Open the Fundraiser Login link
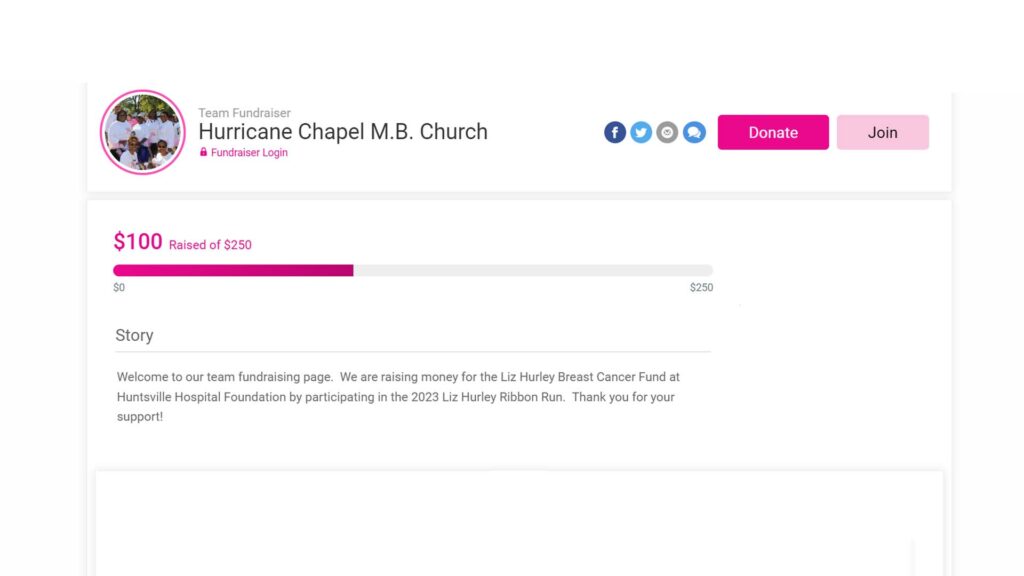The height and width of the screenshot is (576, 1024). [249, 152]
